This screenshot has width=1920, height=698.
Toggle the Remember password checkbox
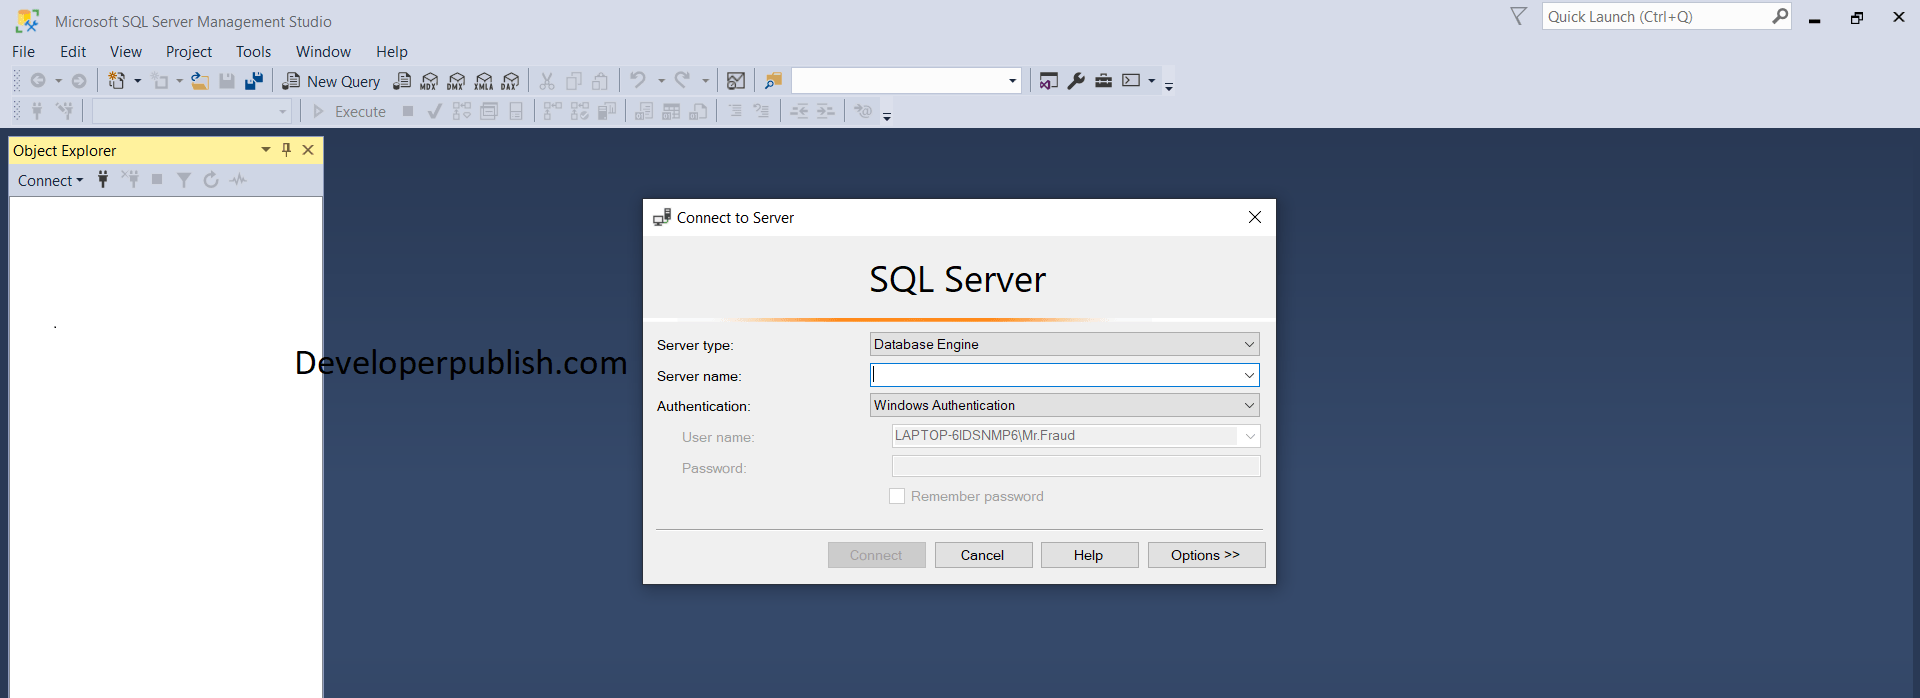point(897,496)
